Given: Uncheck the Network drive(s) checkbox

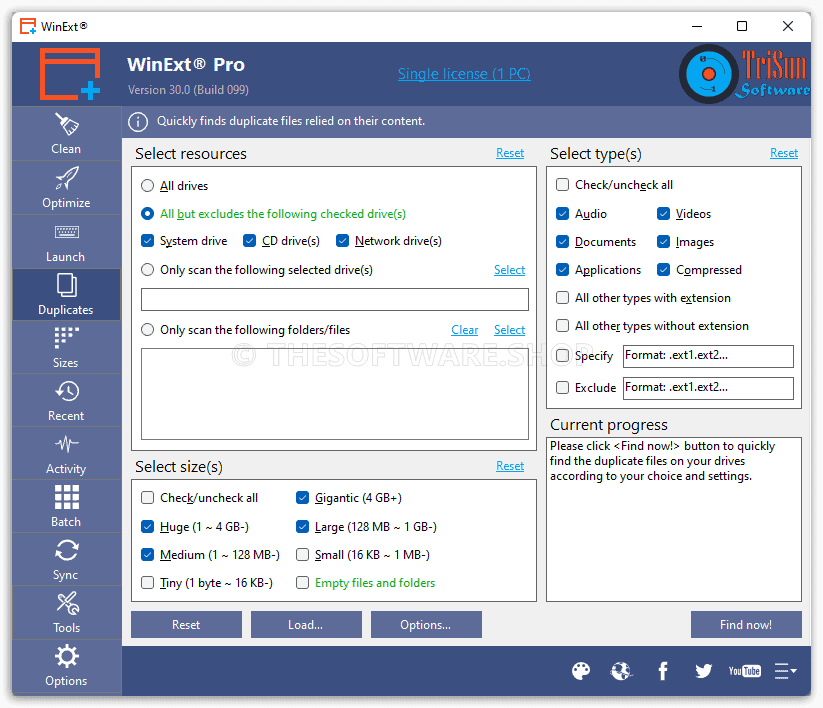Looking at the screenshot, I should (x=342, y=241).
